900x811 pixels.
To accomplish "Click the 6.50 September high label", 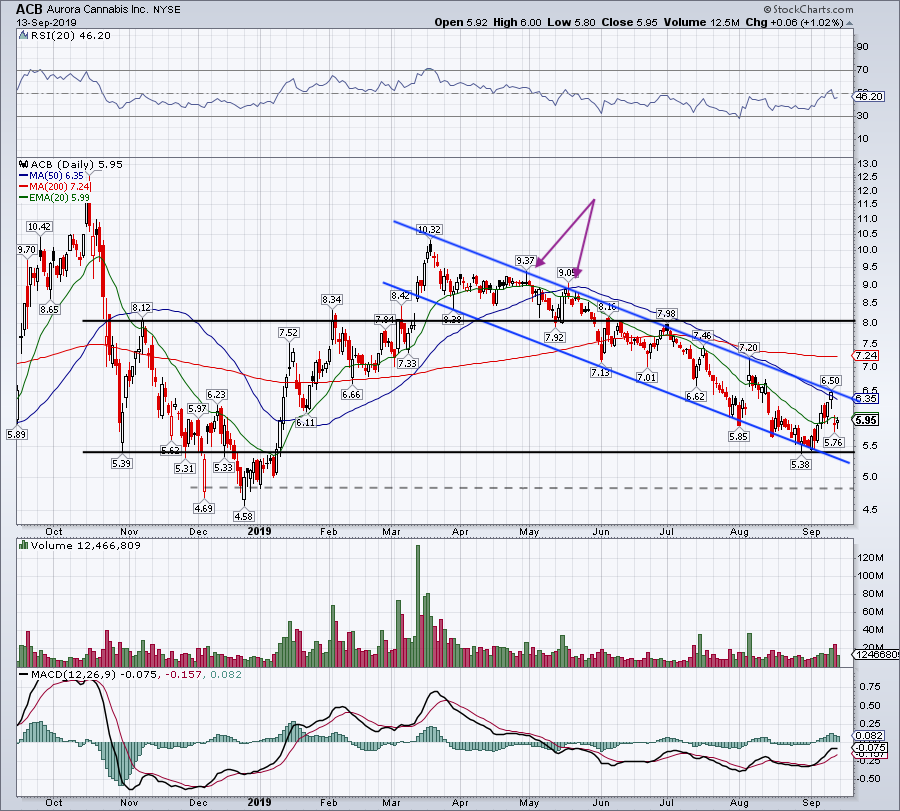I will pos(831,380).
